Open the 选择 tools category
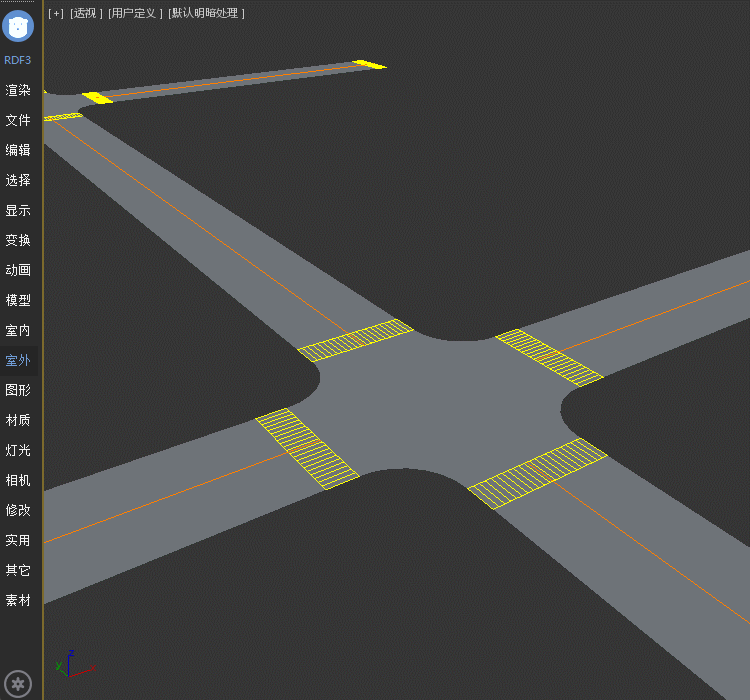 (18, 180)
